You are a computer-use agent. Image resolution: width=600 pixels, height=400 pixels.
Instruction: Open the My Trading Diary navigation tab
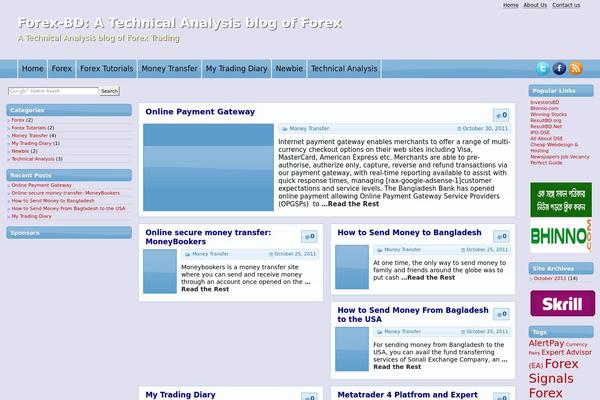(236, 69)
